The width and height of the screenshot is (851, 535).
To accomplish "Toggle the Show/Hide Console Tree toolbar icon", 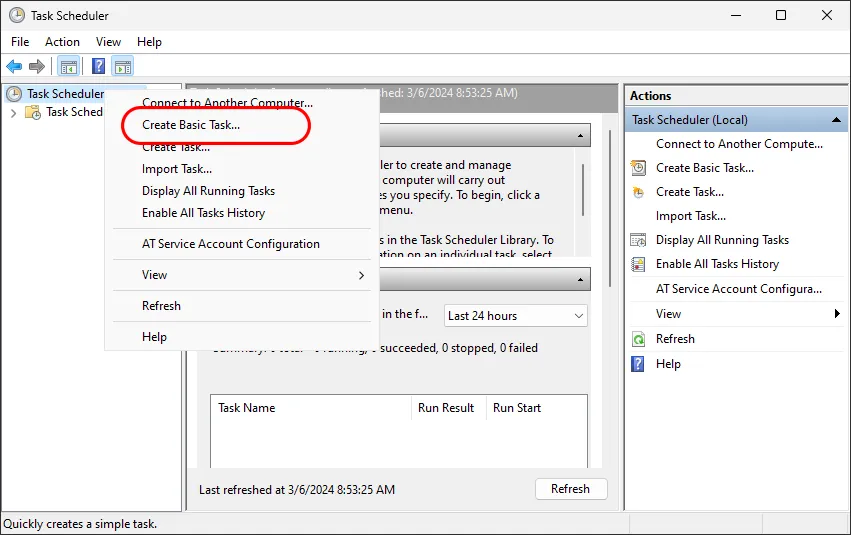I will point(69,67).
